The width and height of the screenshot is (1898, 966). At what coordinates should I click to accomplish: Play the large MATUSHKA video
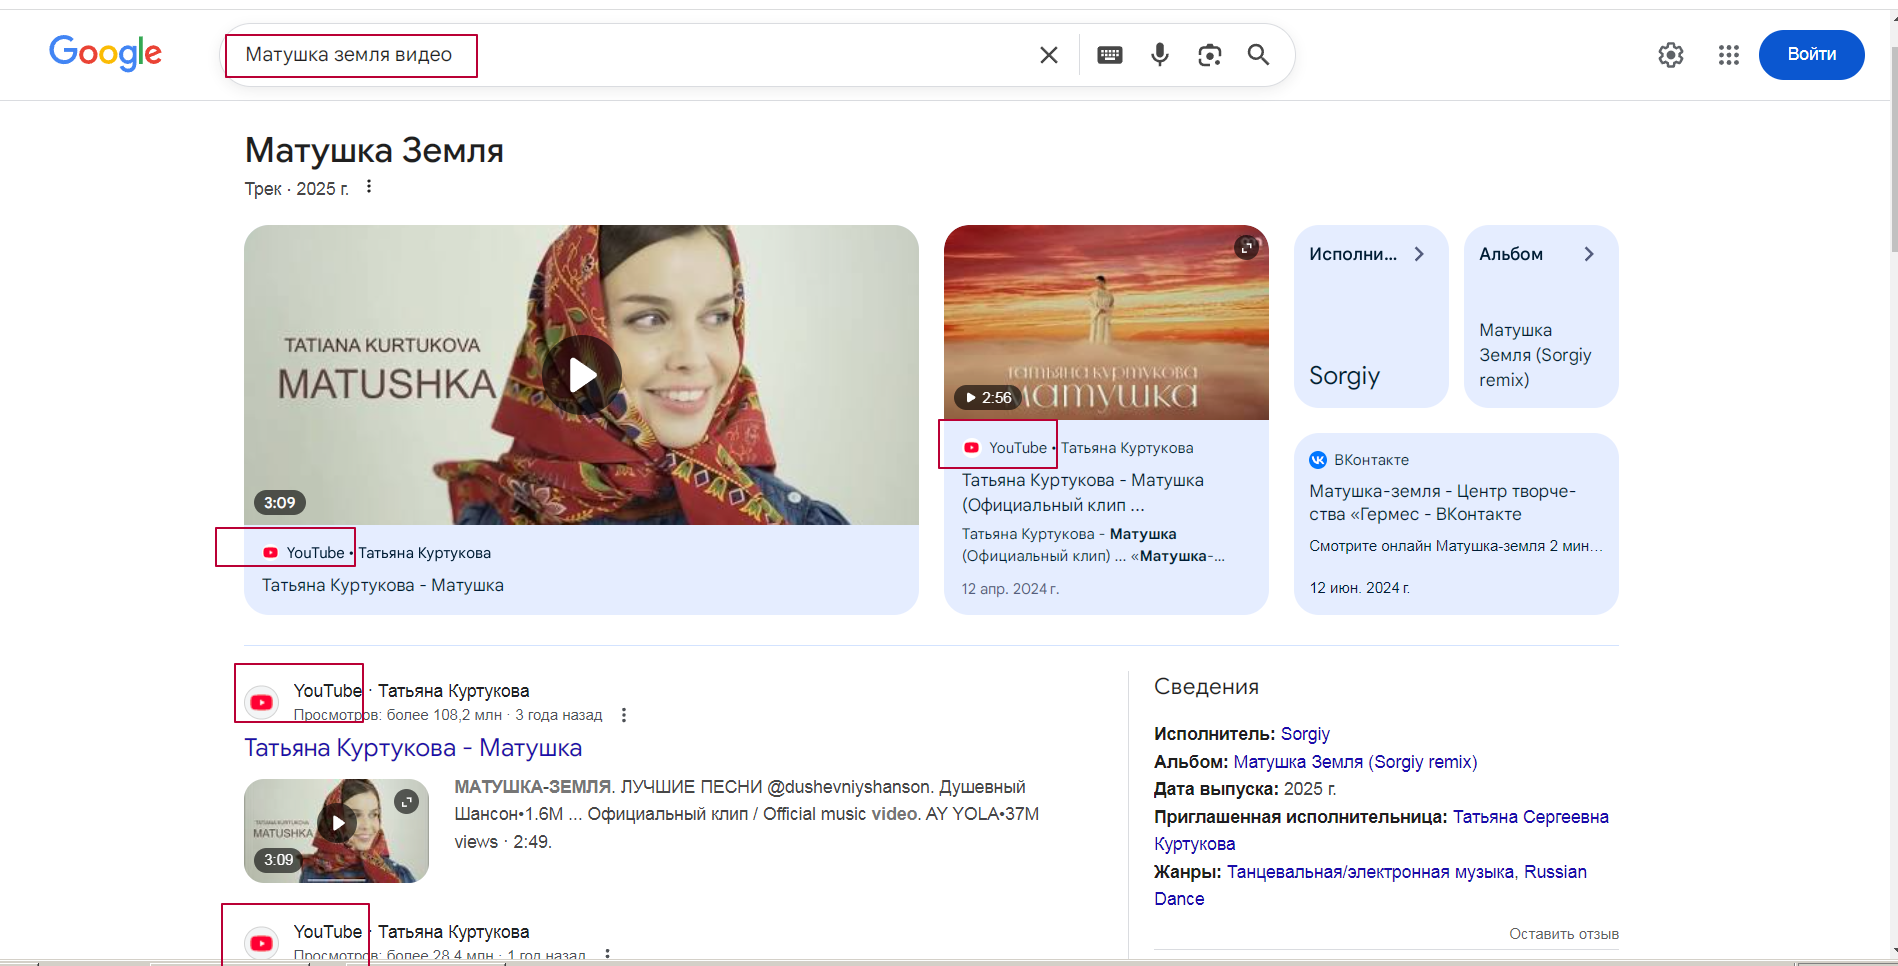[x=582, y=375]
